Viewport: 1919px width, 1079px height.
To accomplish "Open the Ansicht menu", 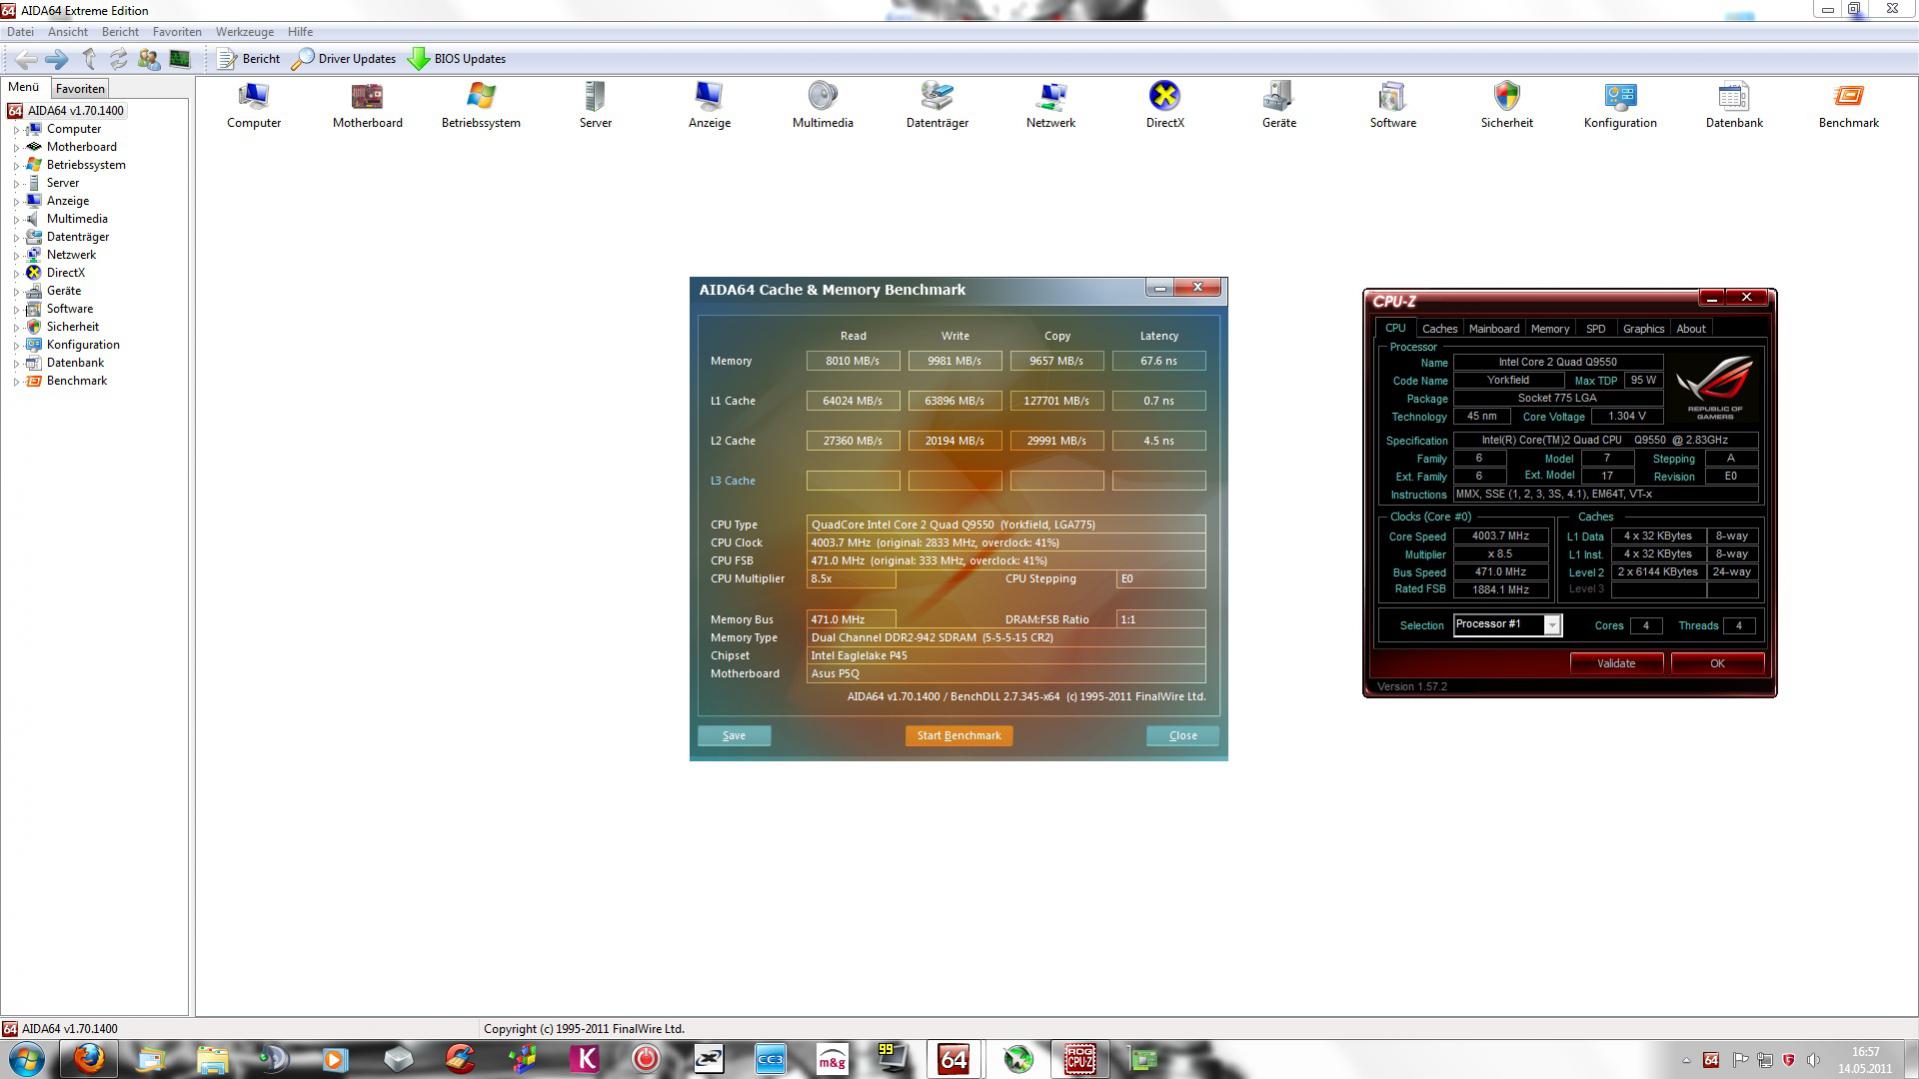I will pos(68,32).
